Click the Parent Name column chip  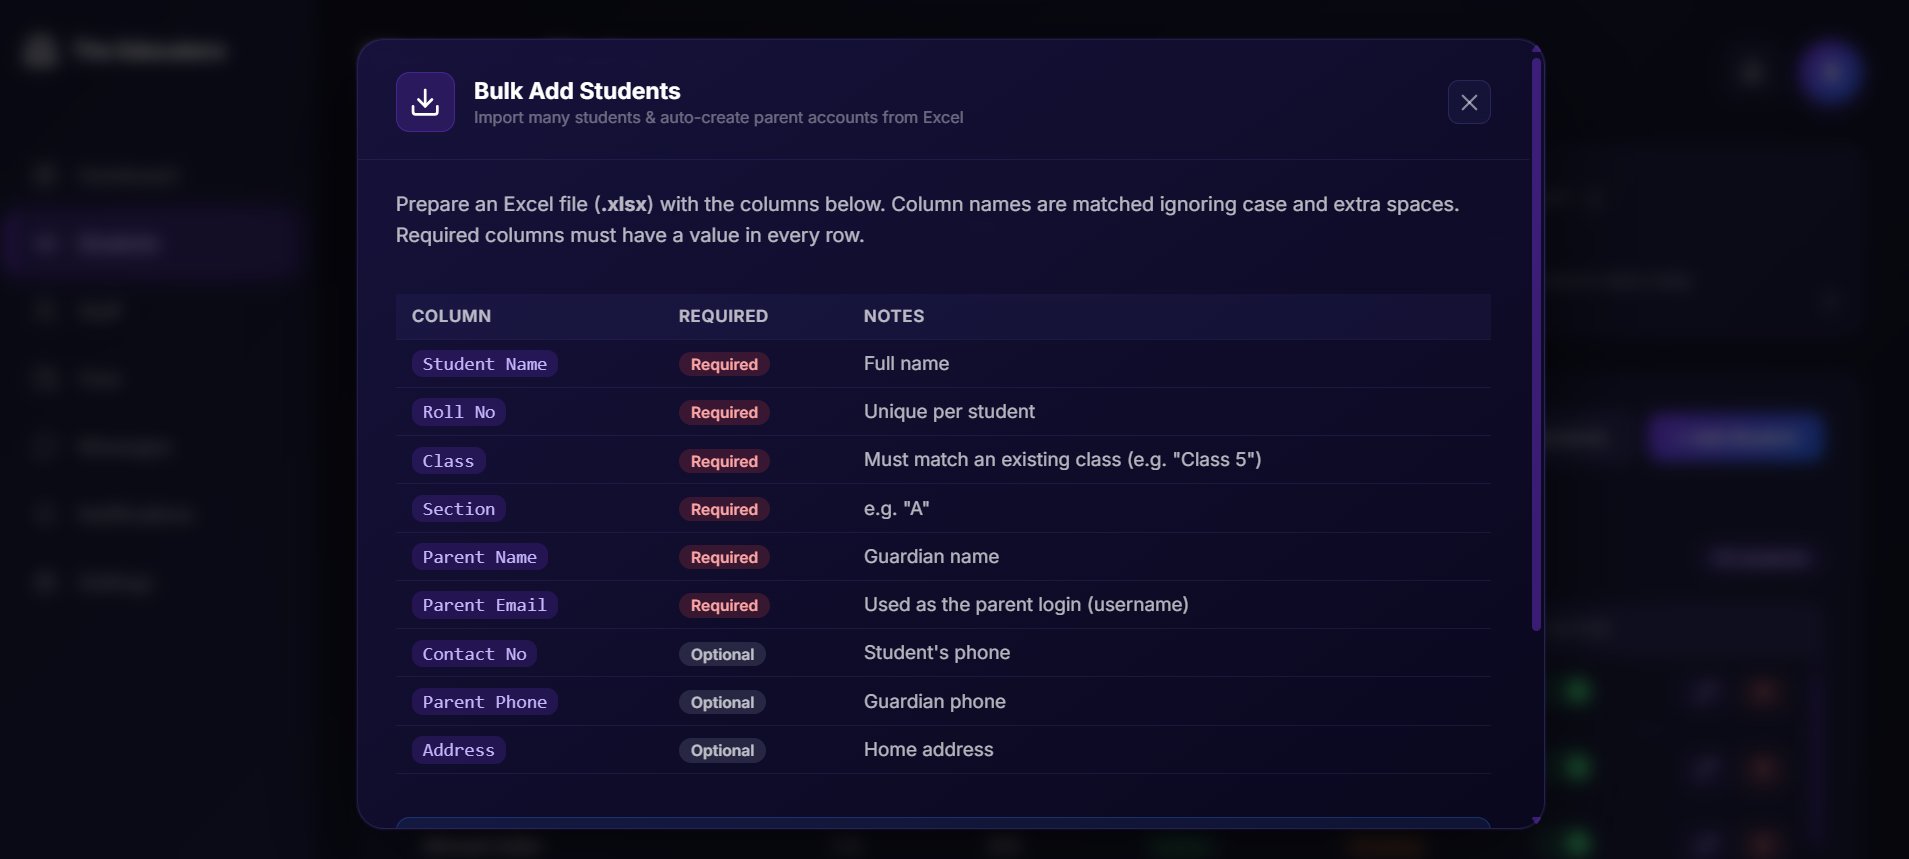click(479, 557)
